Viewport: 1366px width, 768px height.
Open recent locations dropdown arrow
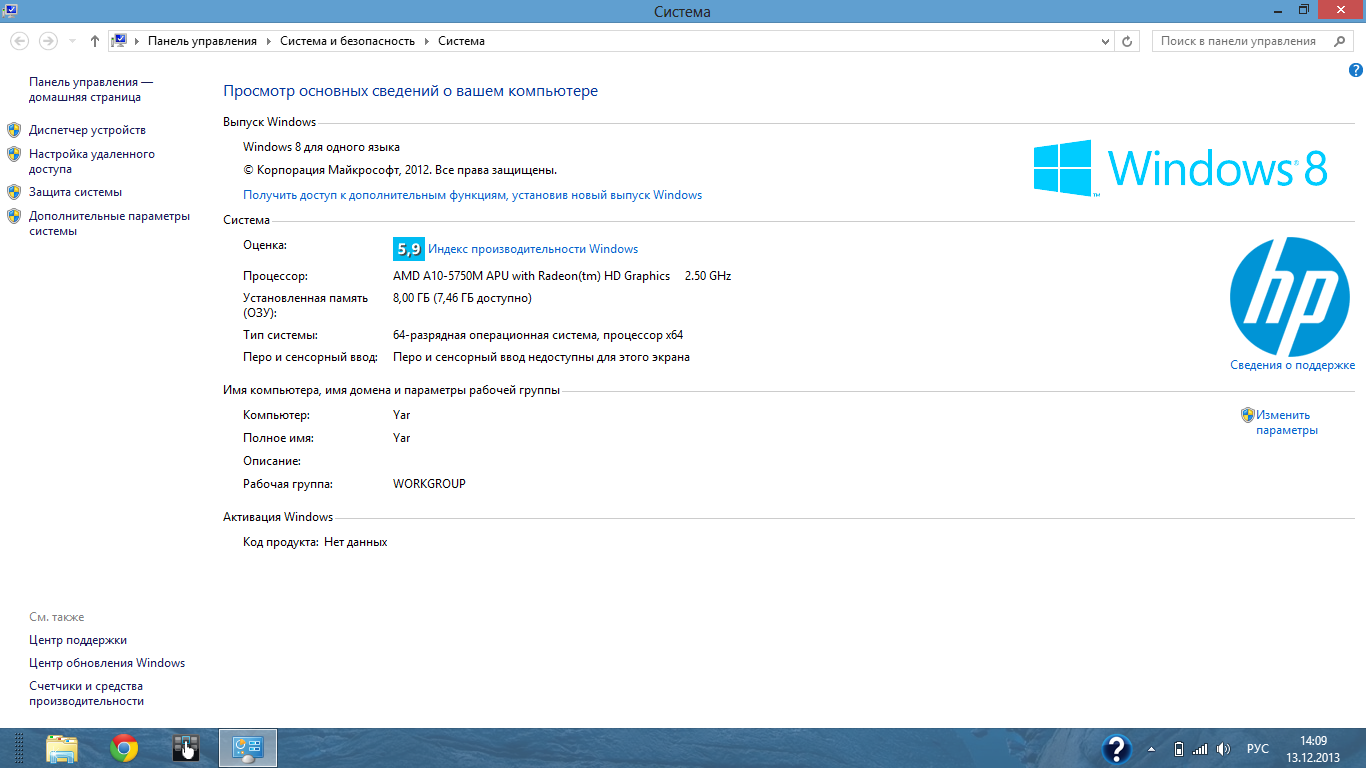pyautogui.click(x=72, y=42)
